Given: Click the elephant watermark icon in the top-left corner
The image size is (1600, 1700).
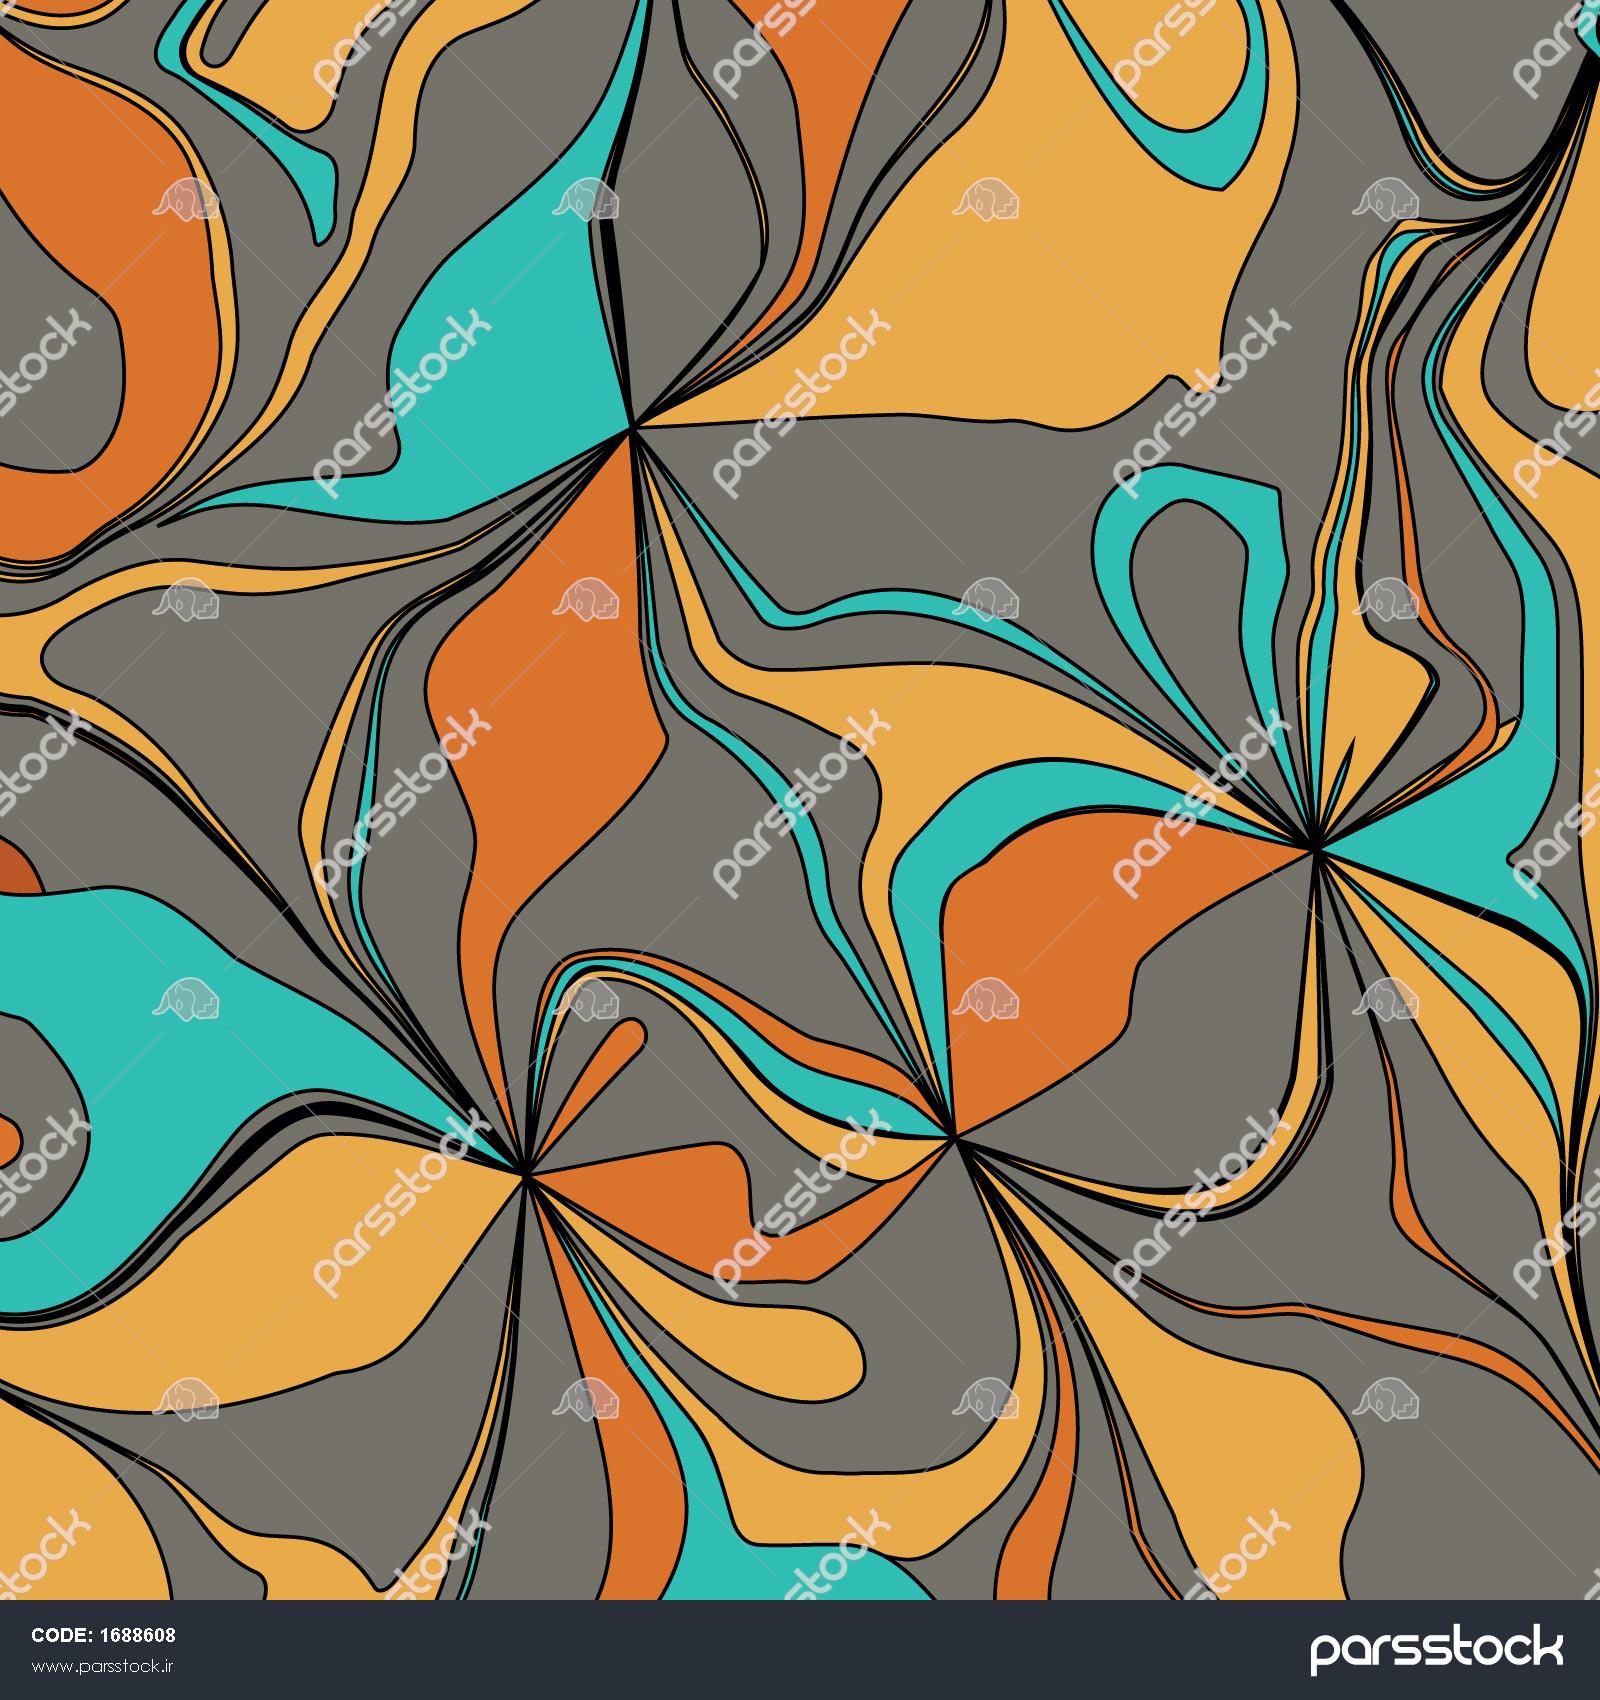Looking at the screenshot, I should coord(186,199).
